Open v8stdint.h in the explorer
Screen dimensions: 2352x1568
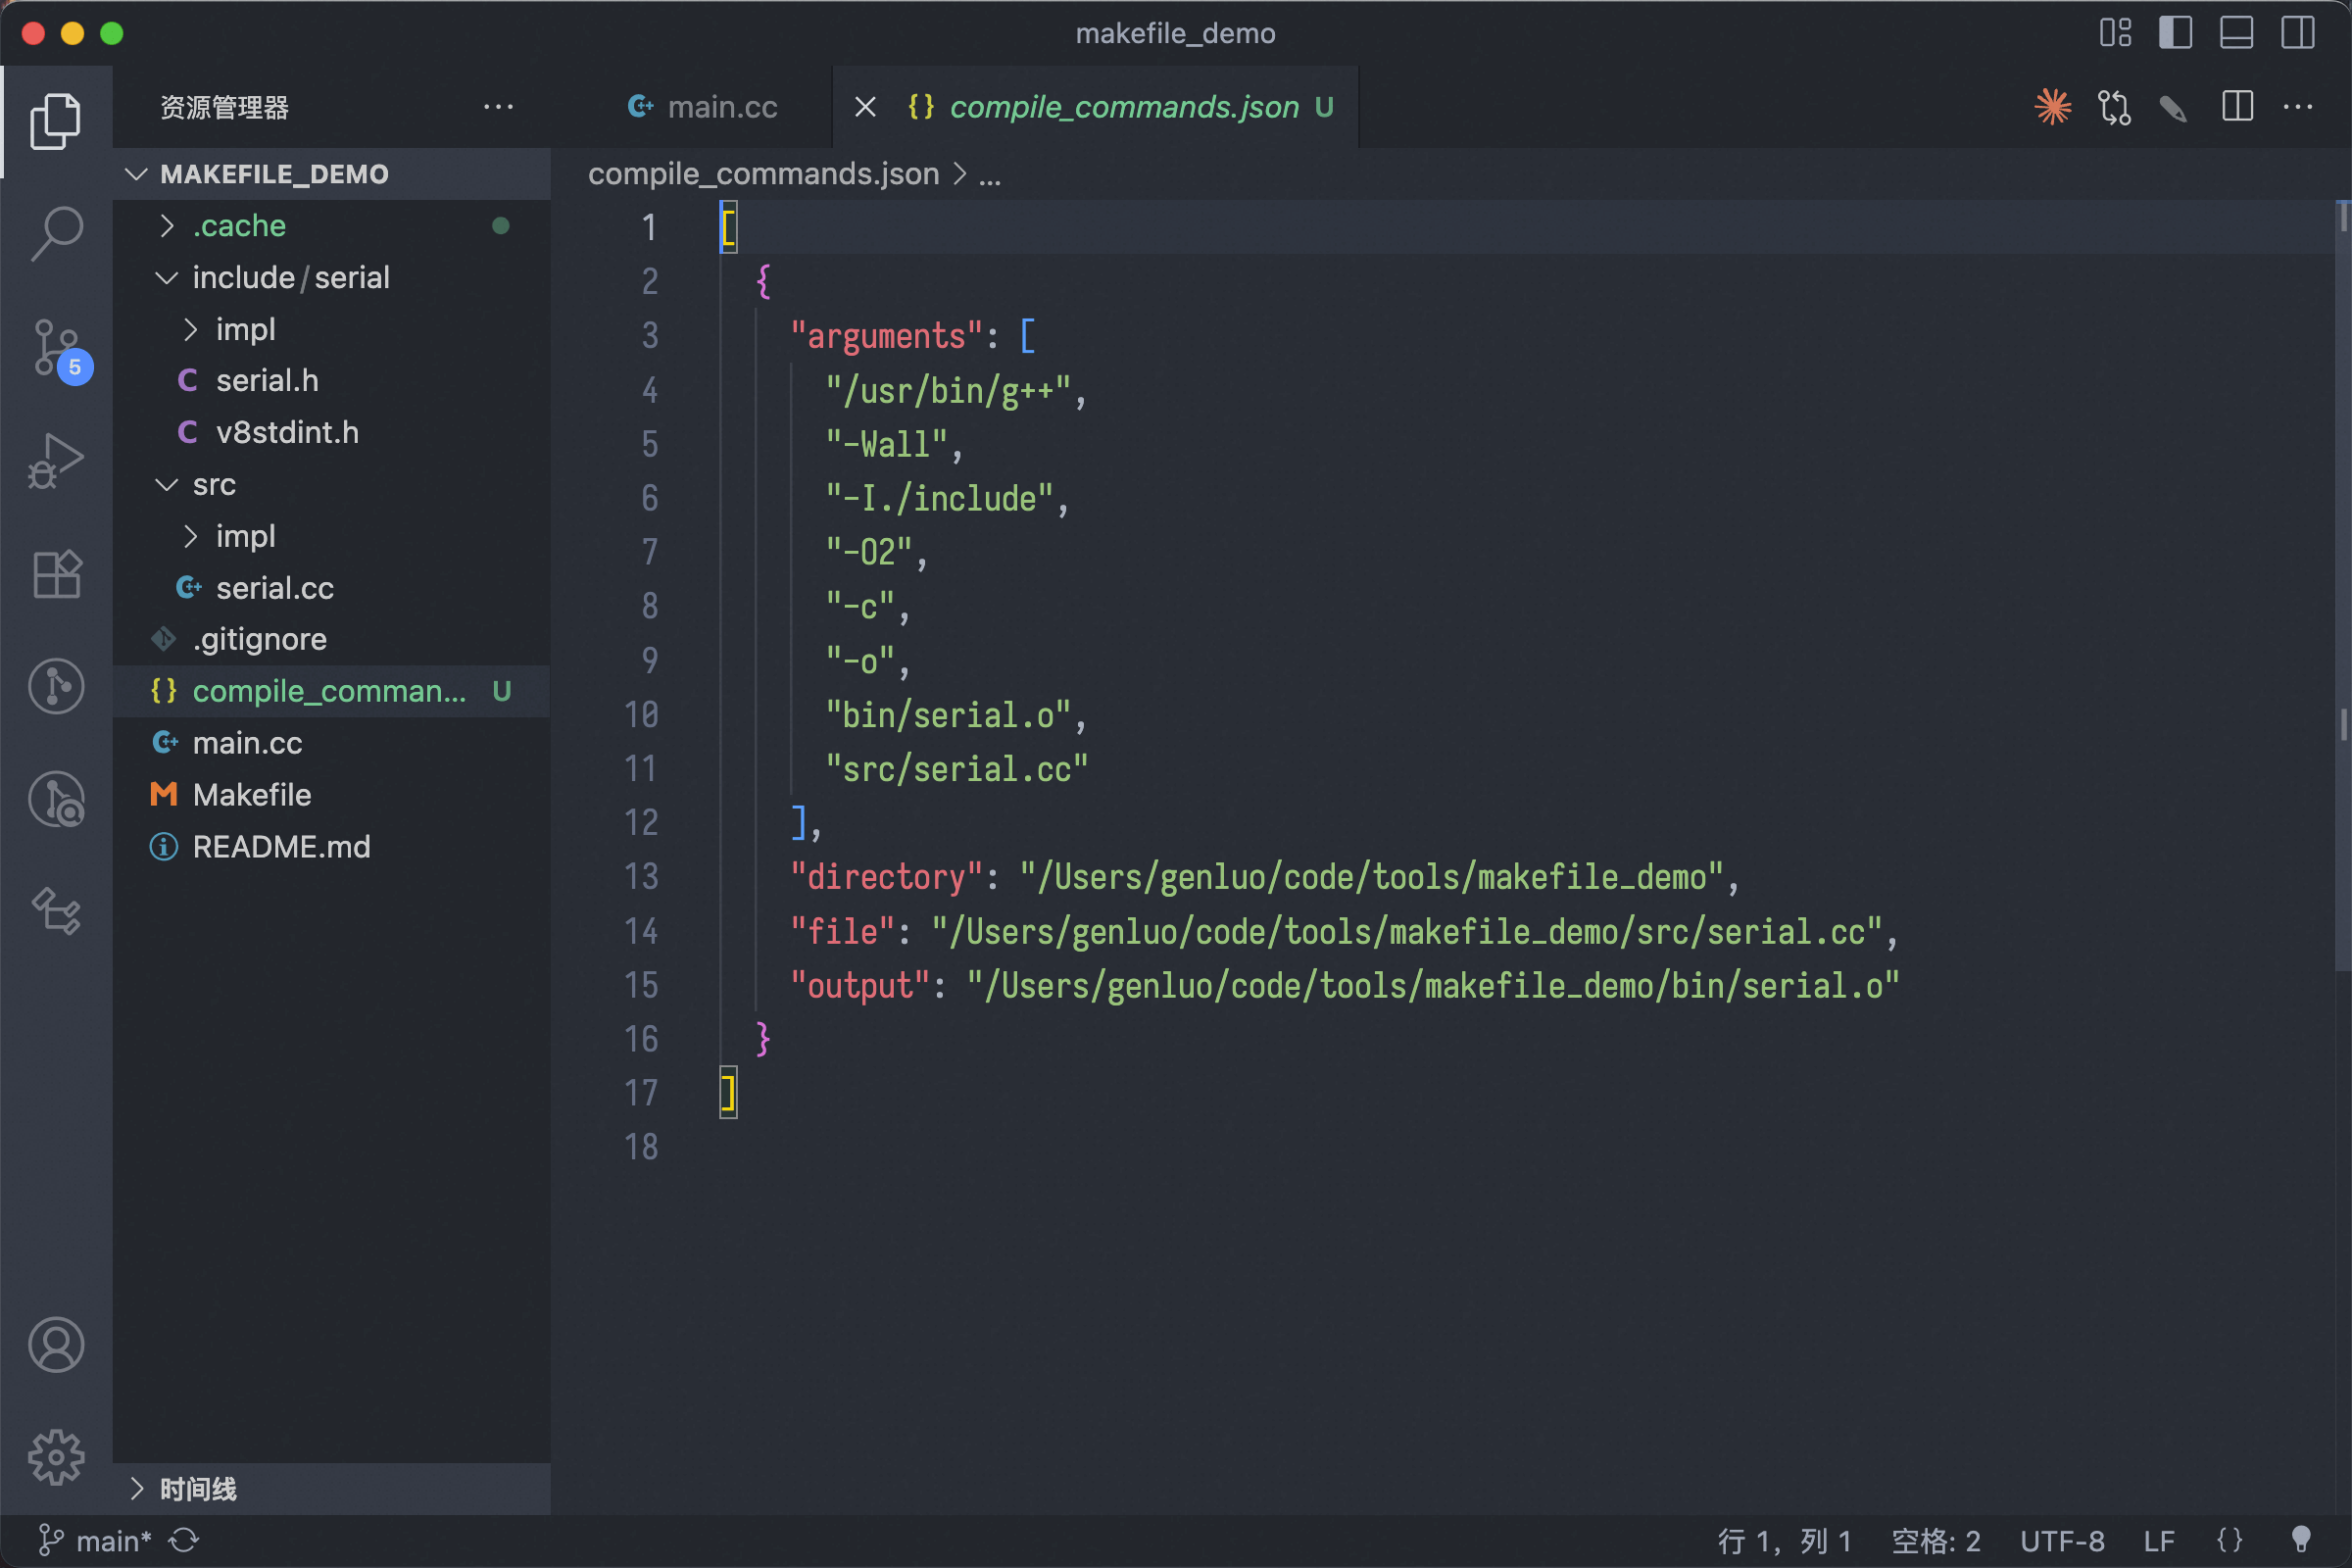(332, 433)
